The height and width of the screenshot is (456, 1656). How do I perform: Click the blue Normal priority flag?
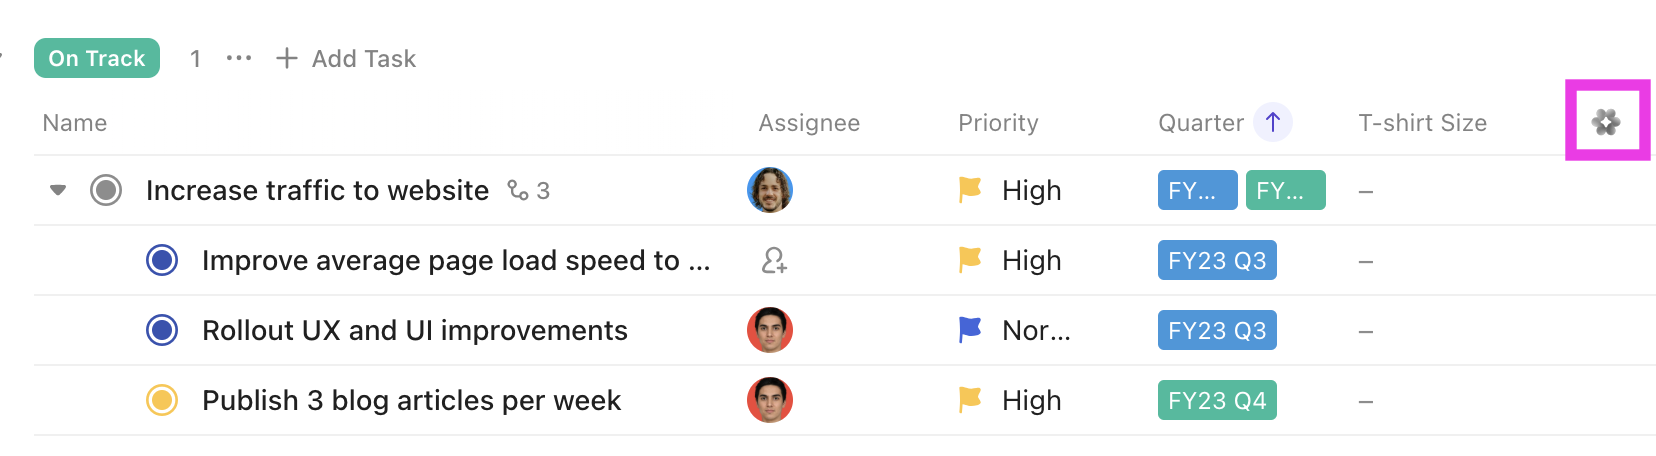[970, 330]
